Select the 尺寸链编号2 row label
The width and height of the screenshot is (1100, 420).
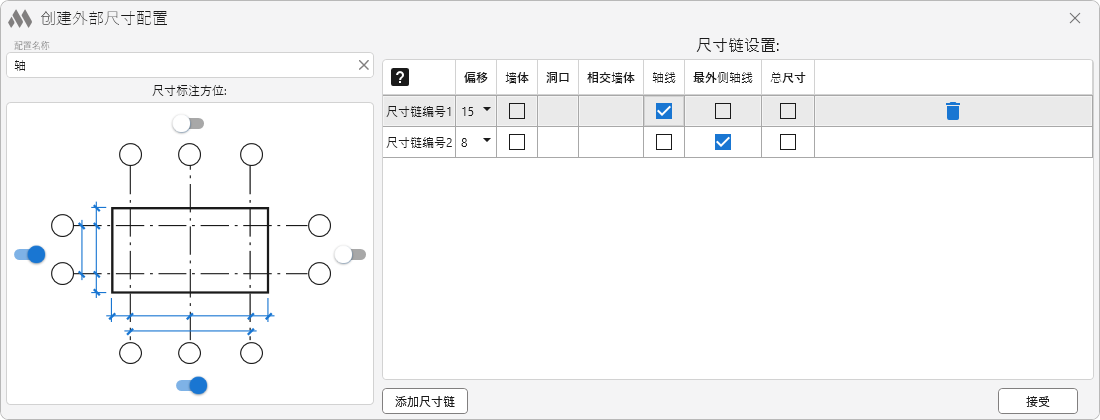[x=419, y=142]
